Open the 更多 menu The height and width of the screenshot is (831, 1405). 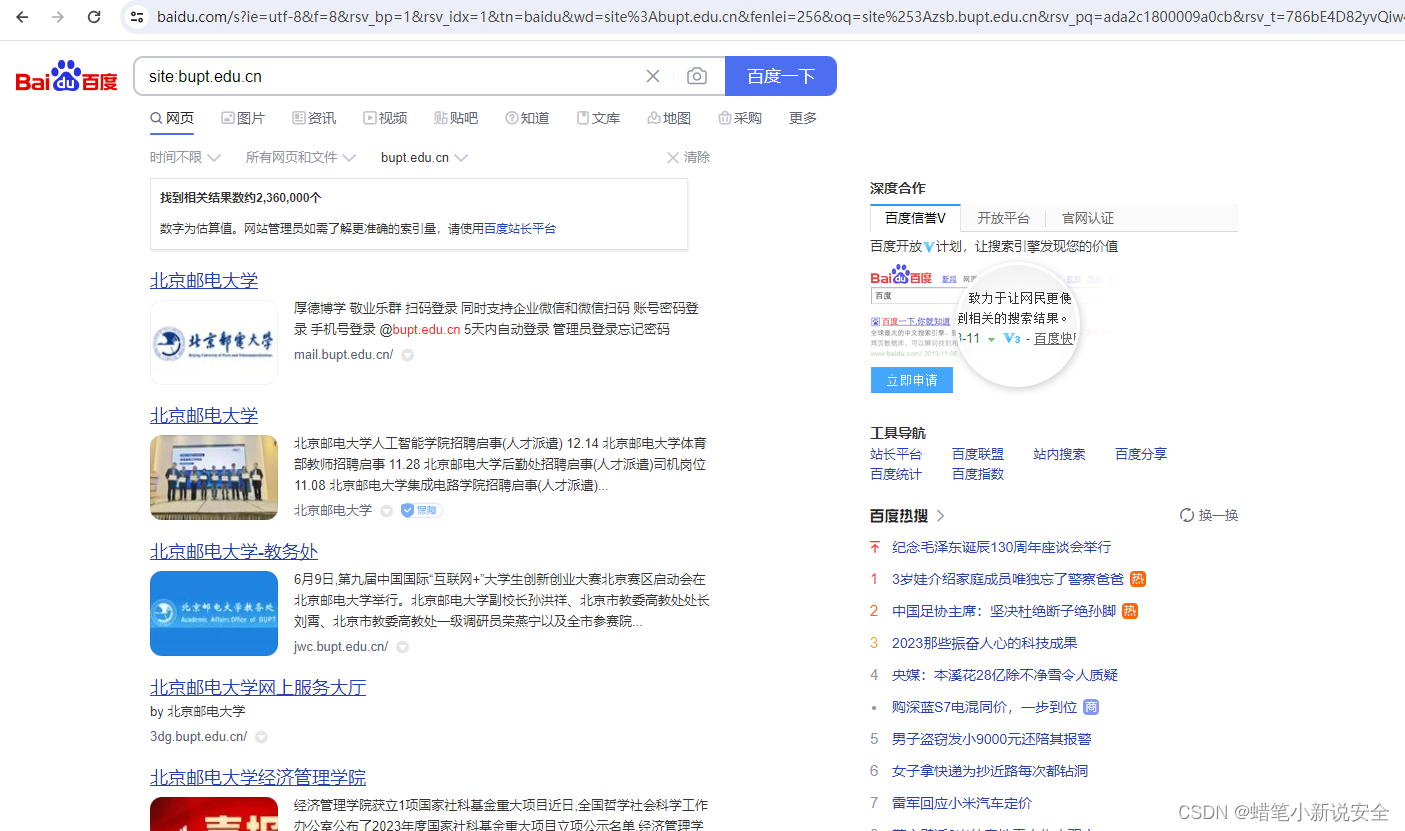click(x=803, y=118)
